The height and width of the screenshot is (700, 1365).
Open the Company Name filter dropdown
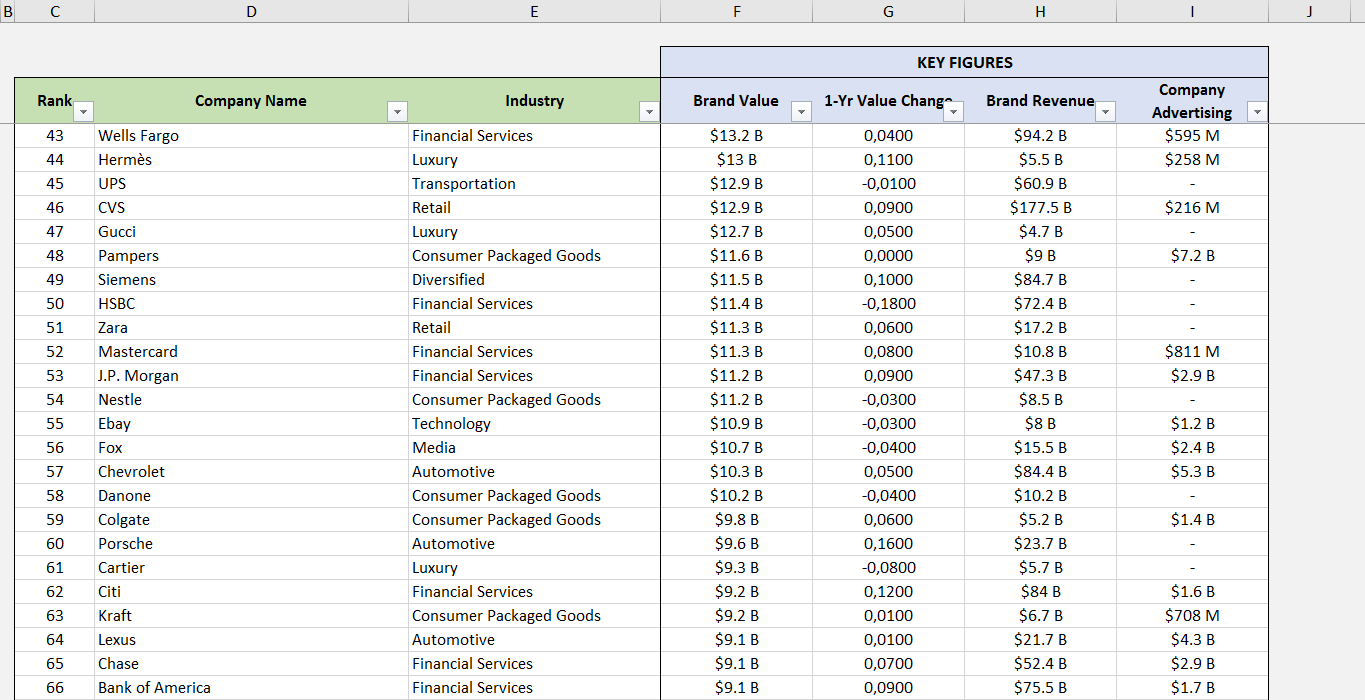click(398, 112)
